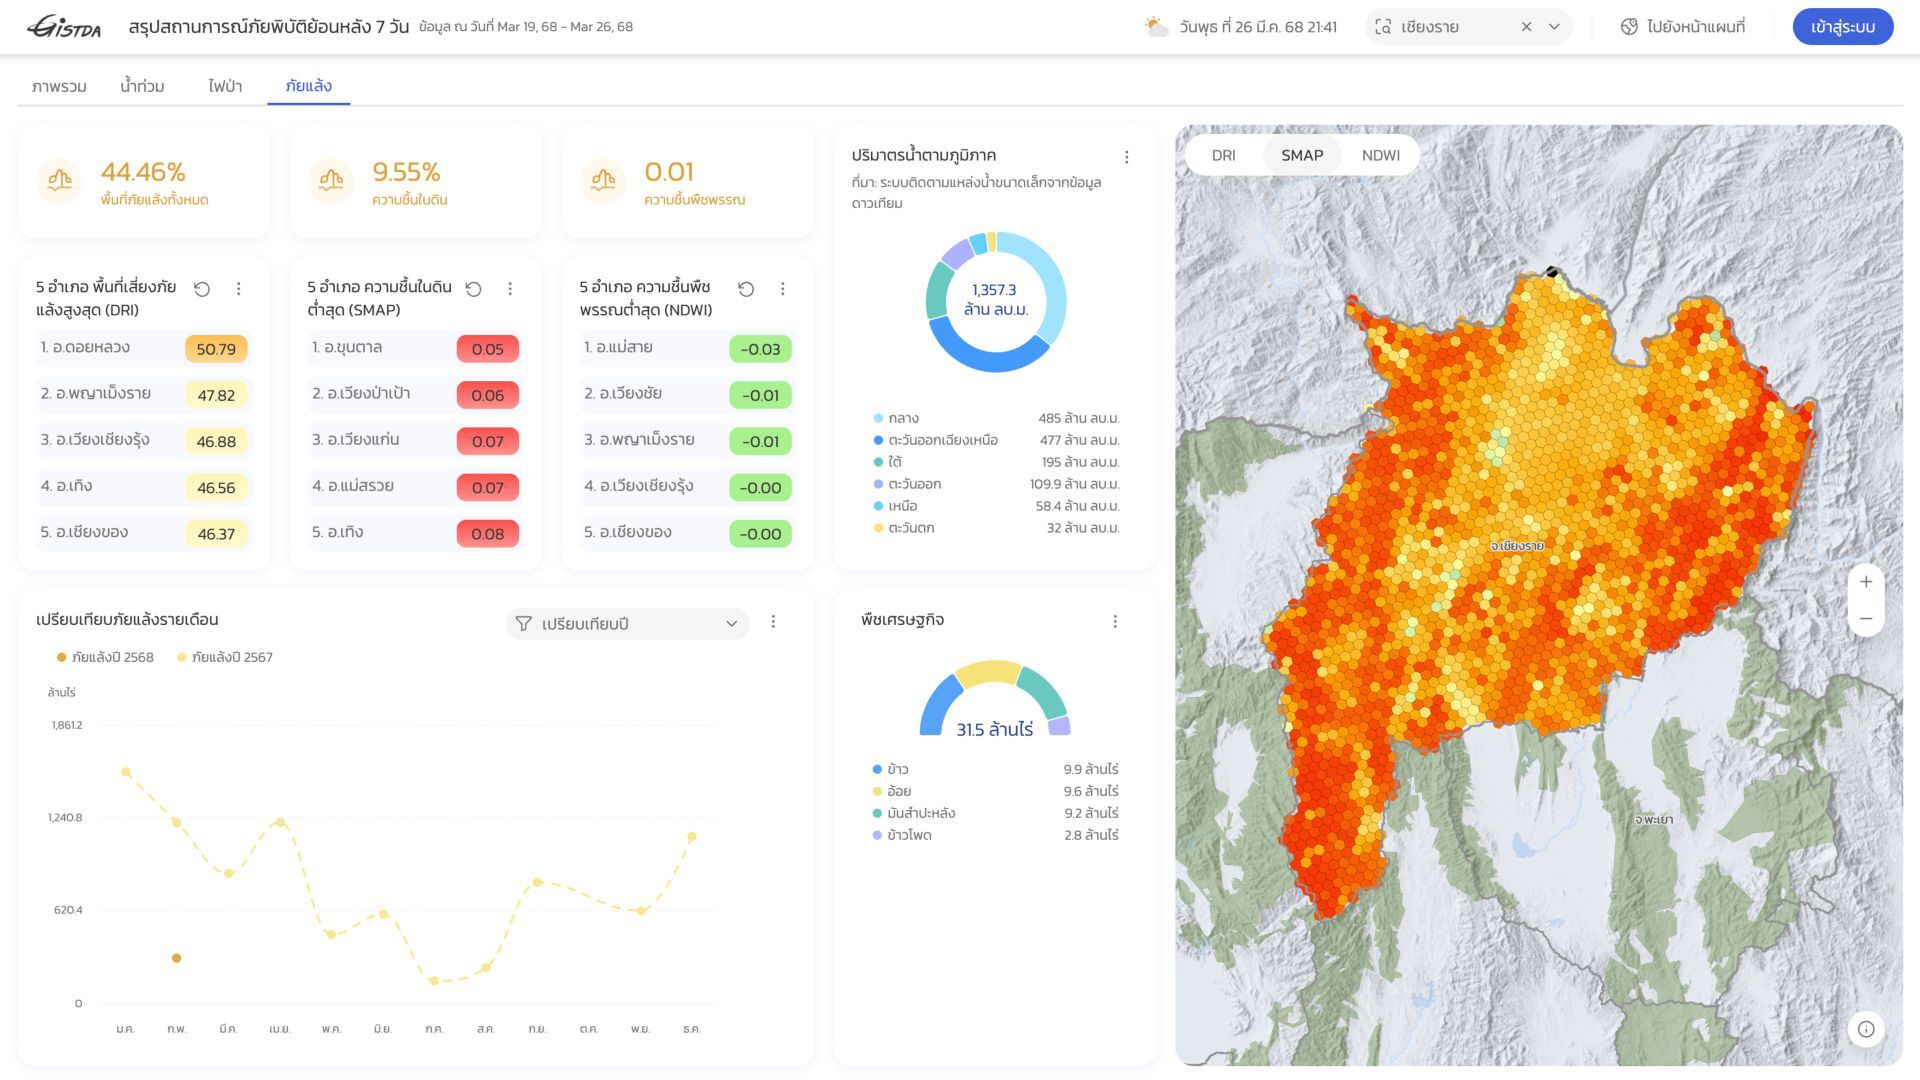Switch map layer to NDWI
Viewport: 1920px width, 1080px height.
[1380, 155]
